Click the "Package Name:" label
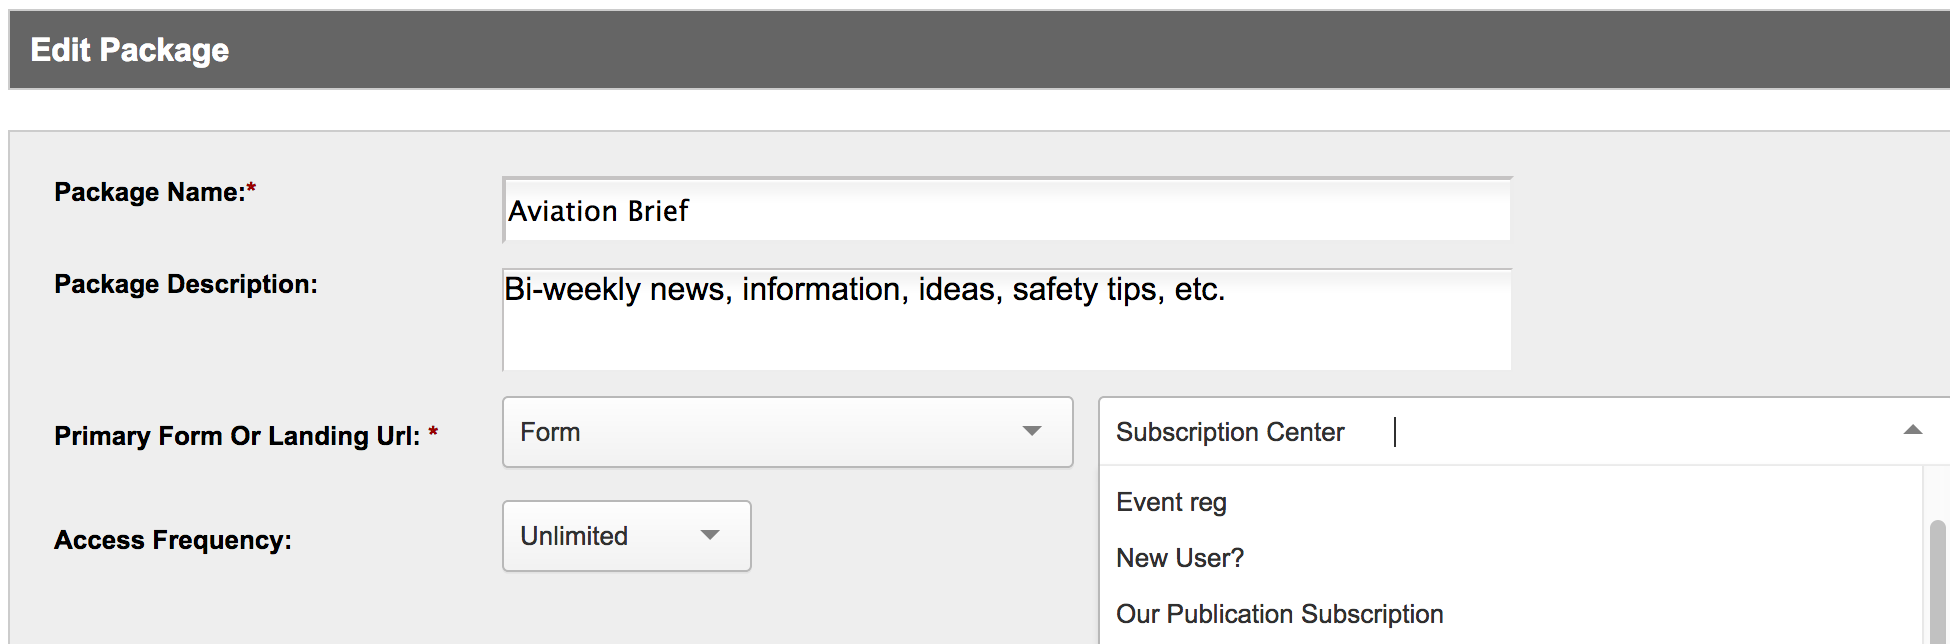The height and width of the screenshot is (644, 1950). pyautogui.click(x=149, y=192)
